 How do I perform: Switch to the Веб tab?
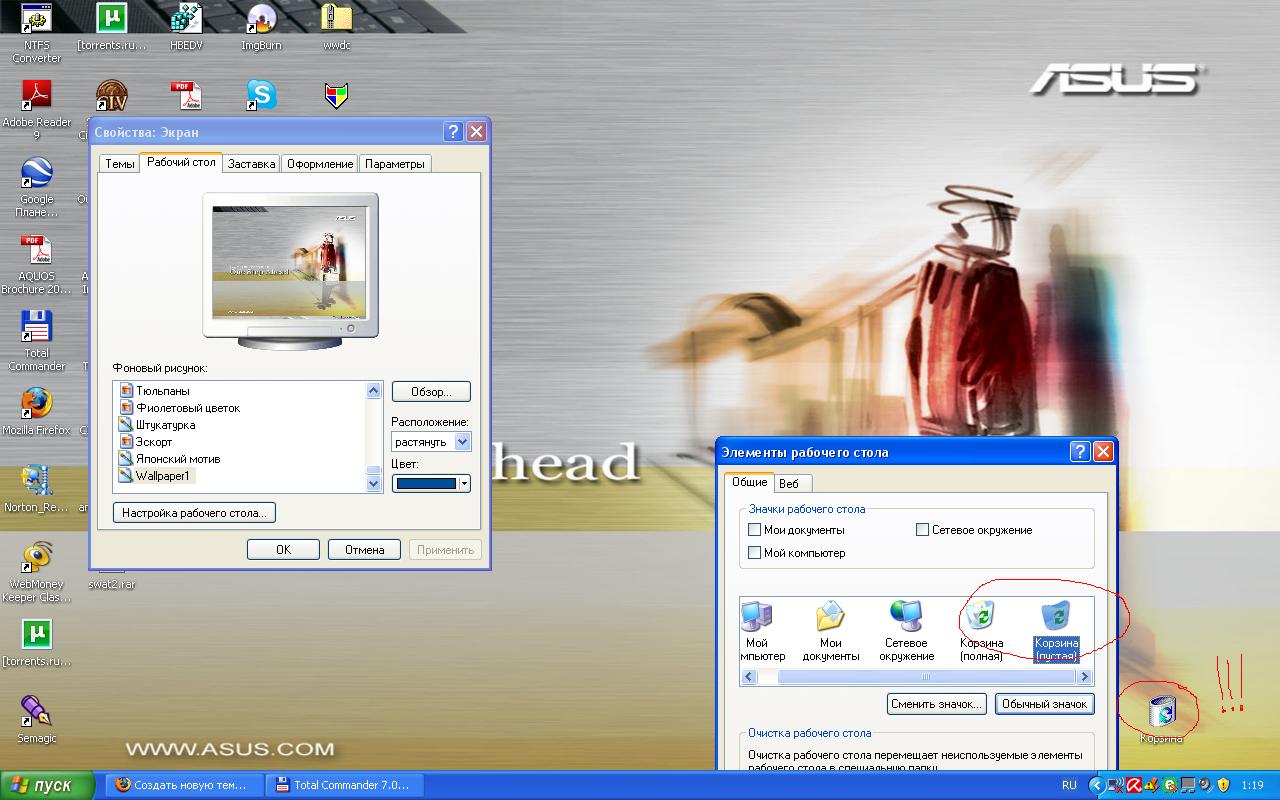pyautogui.click(x=789, y=483)
